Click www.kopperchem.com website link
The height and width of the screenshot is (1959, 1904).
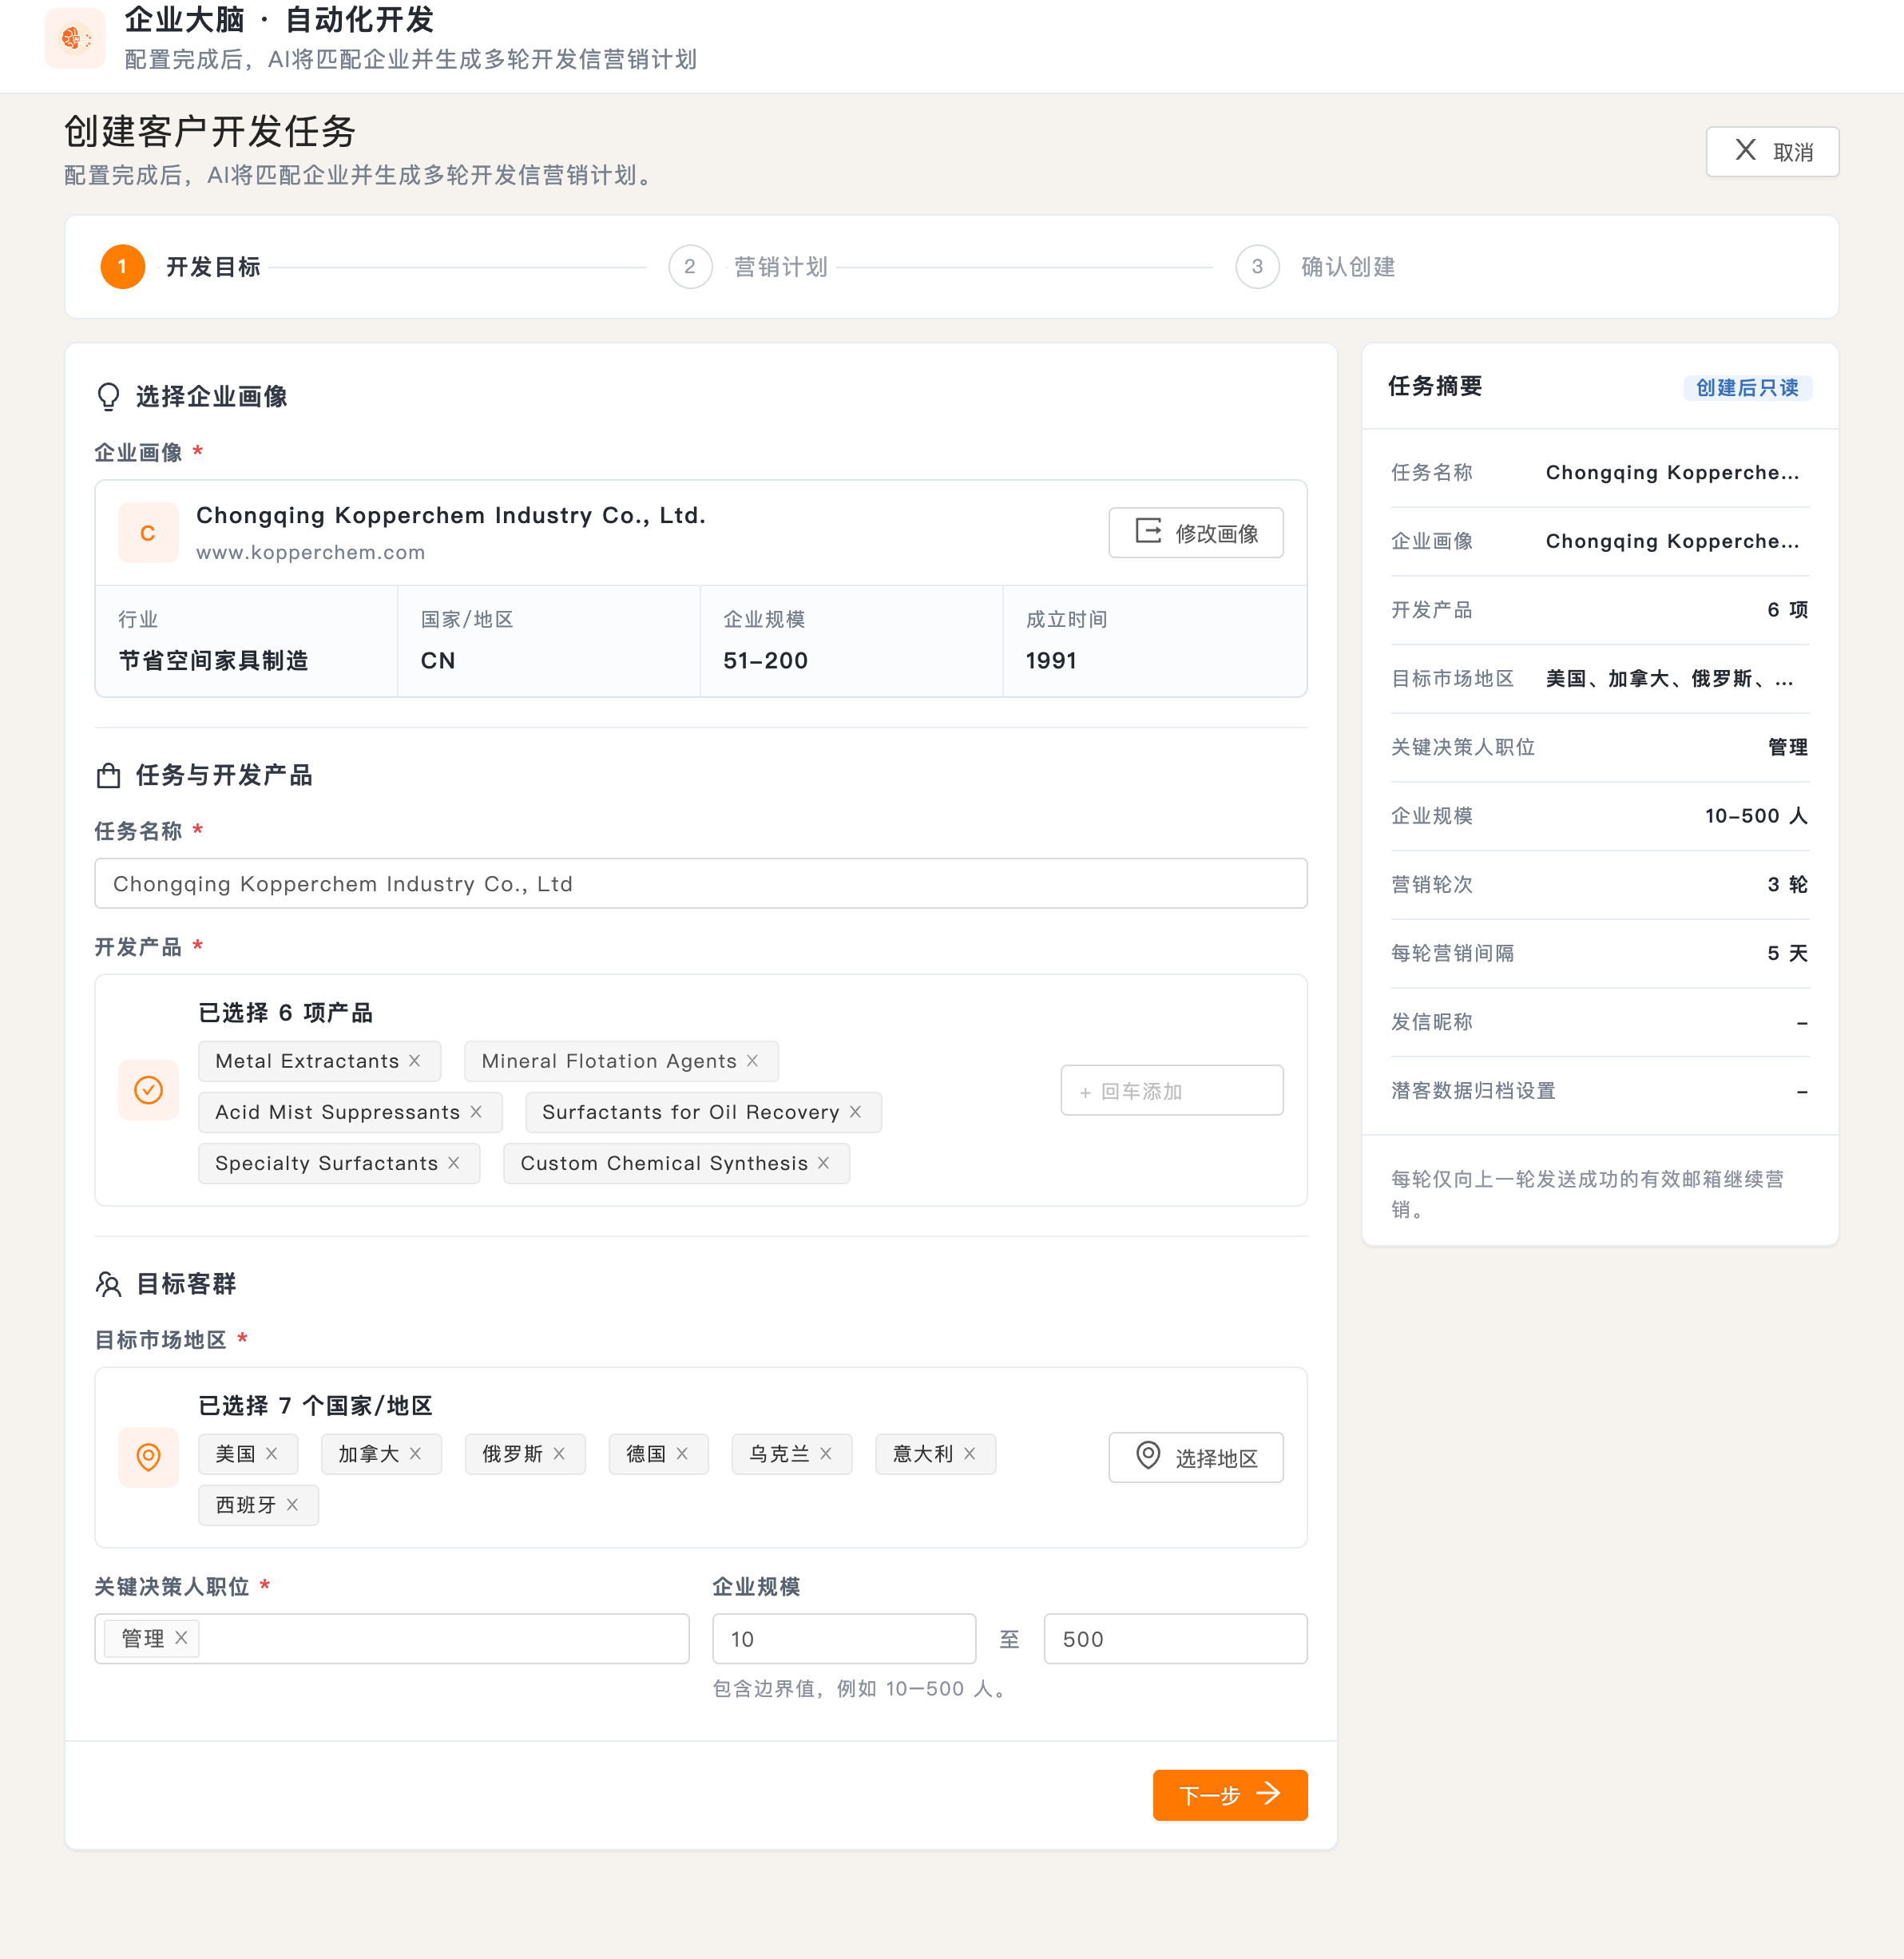coord(310,552)
